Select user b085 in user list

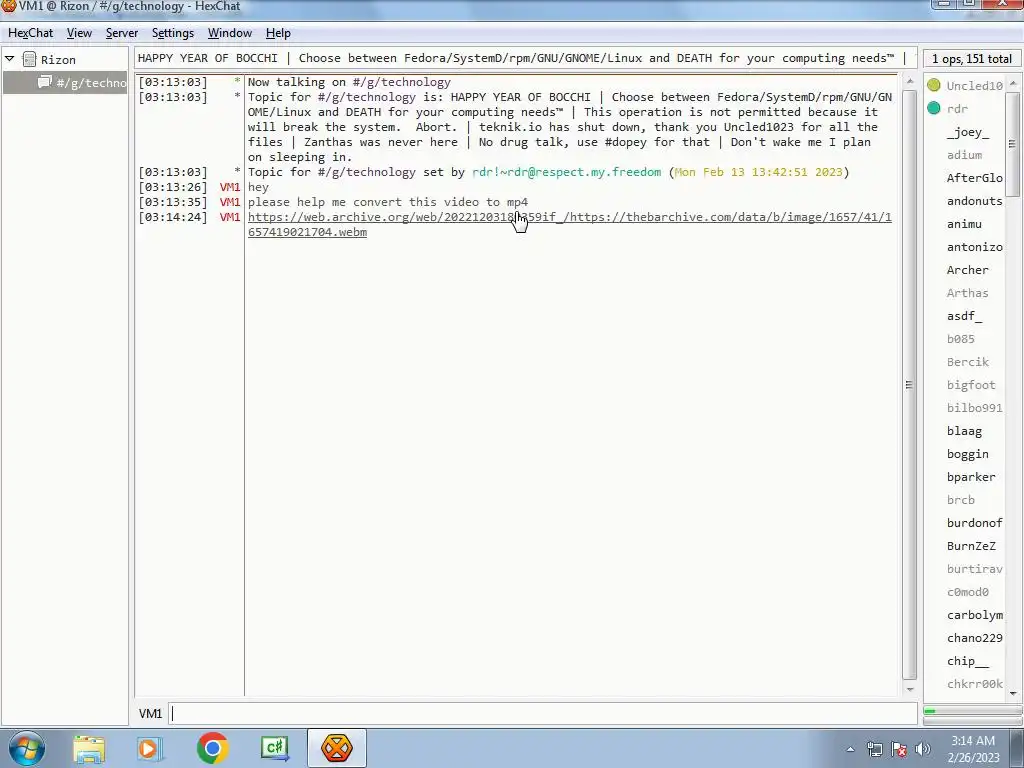(x=960, y=339)
